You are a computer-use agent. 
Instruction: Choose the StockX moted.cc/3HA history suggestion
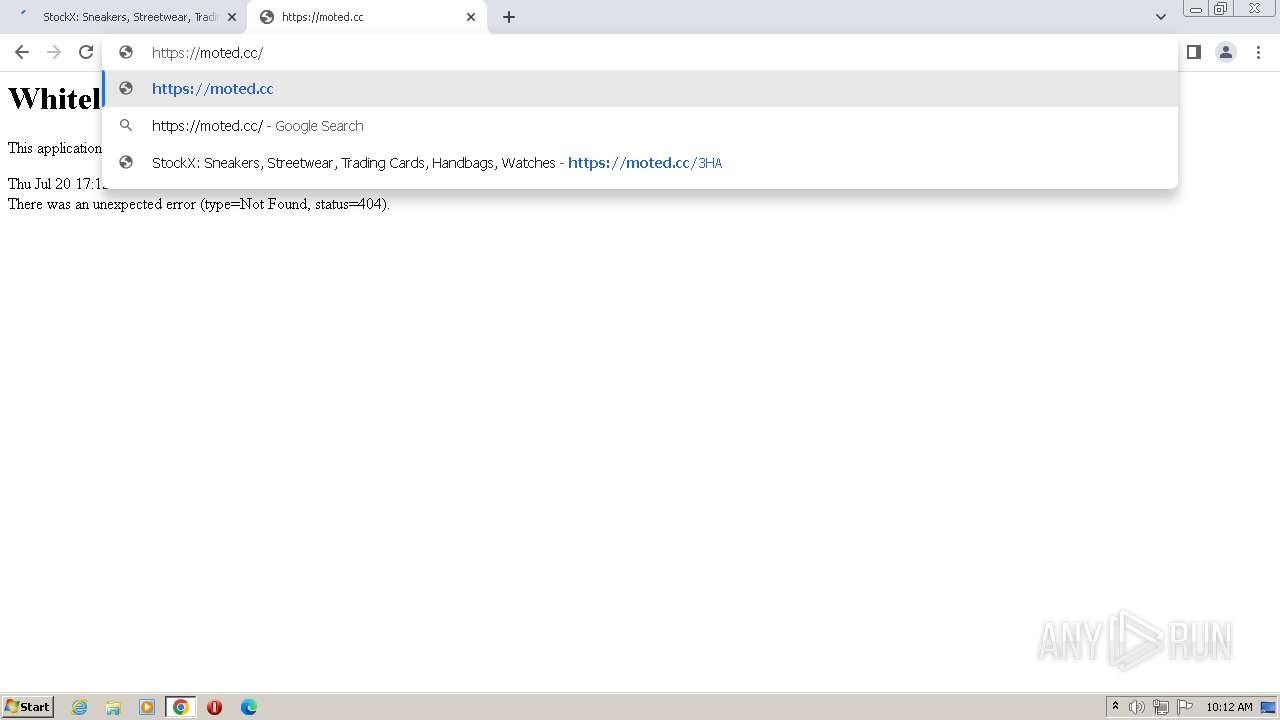640,163
